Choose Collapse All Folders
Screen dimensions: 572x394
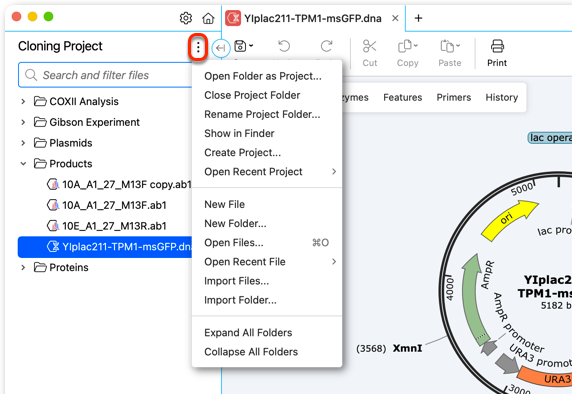[x=251, y=352]
